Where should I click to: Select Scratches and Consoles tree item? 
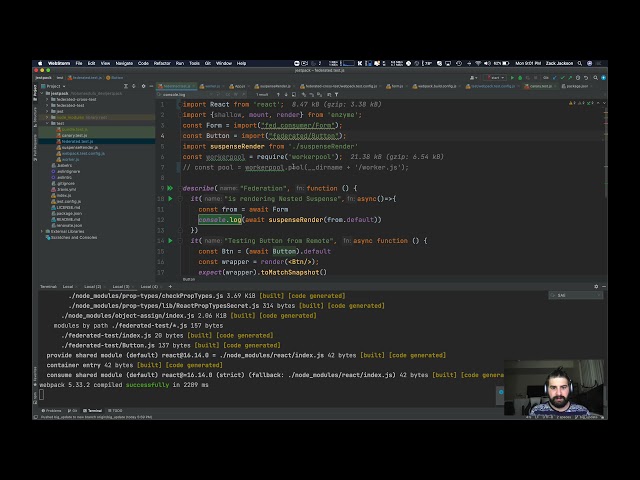pos(73,238)
